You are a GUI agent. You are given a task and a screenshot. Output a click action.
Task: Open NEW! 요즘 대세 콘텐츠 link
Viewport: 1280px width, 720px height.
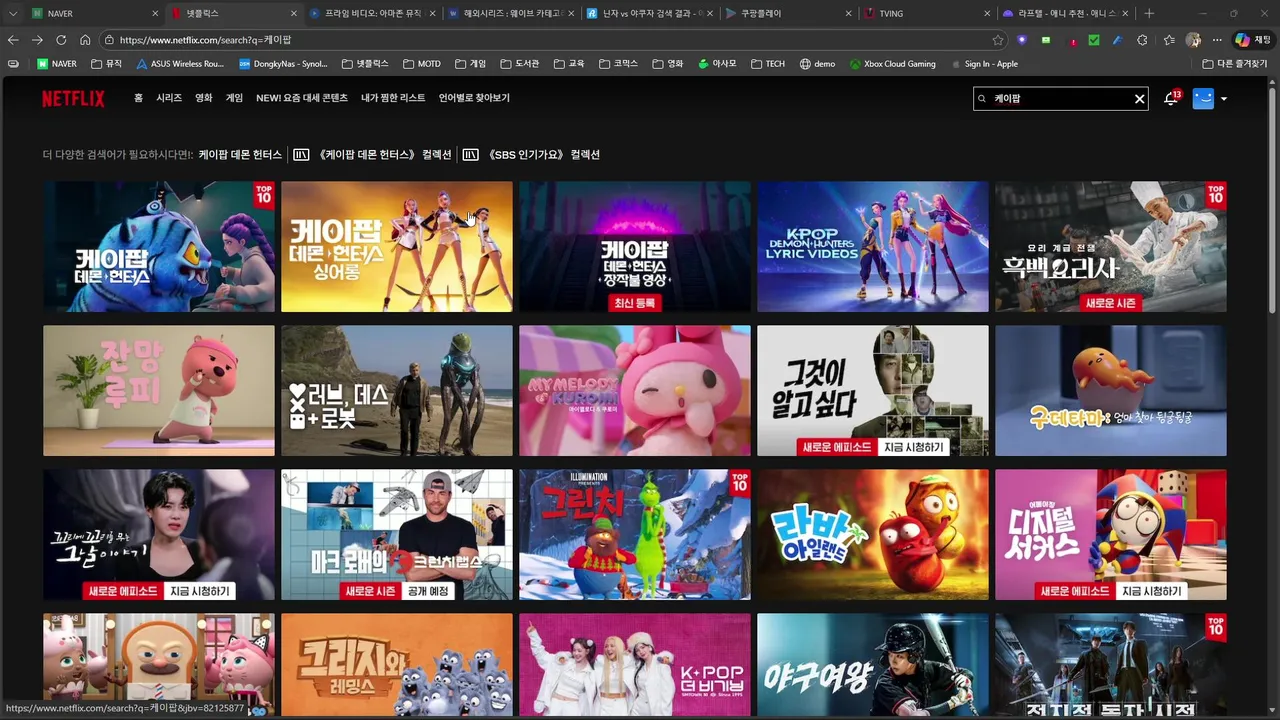point(302,98)
